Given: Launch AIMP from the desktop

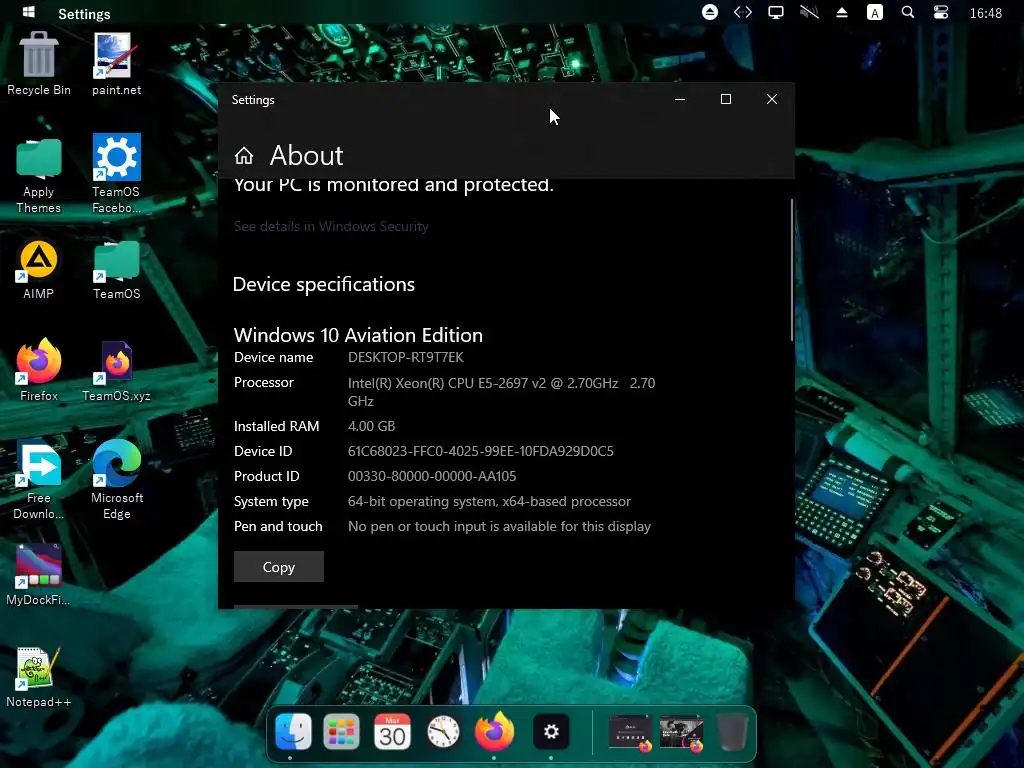Looking at the screenshot, I should pos(39,269).
